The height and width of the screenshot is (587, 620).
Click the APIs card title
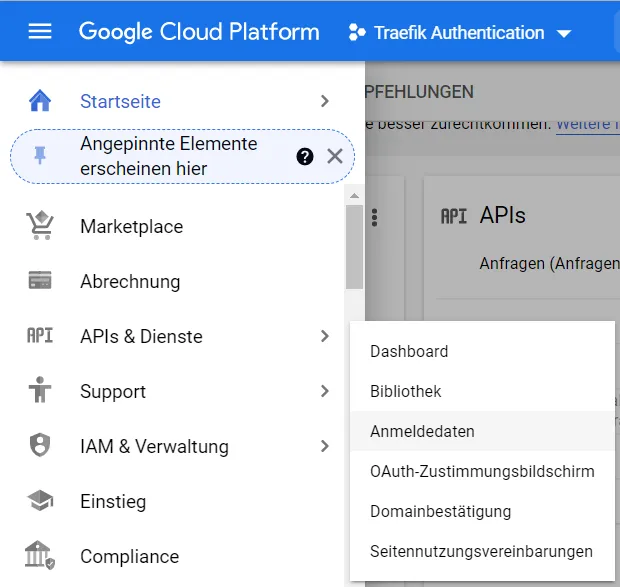pyautogui.click(x=503, y=216)
